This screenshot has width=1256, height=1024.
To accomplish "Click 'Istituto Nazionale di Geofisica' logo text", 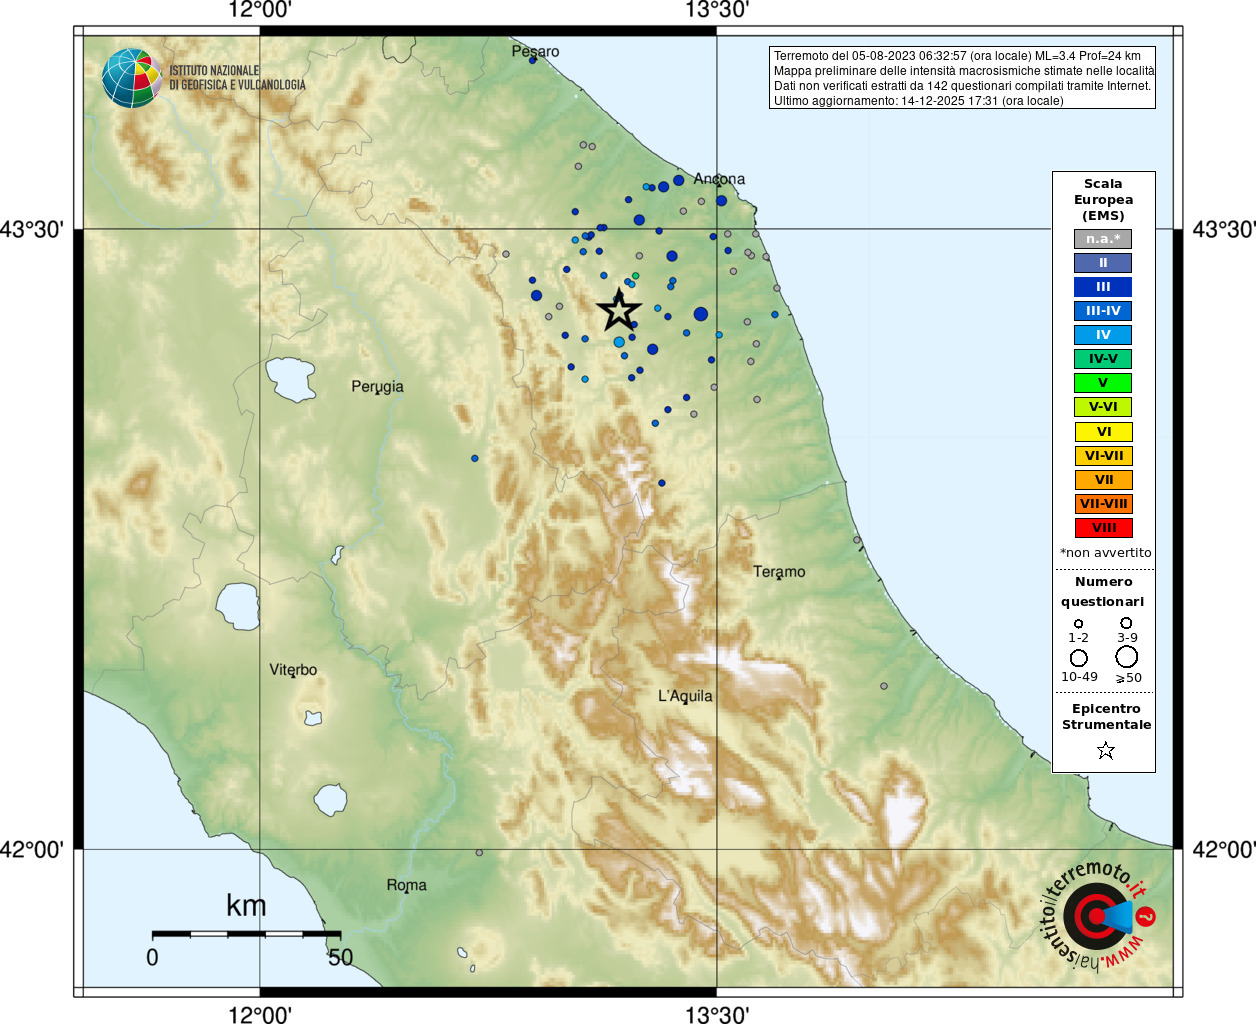I will click(237, 78).
